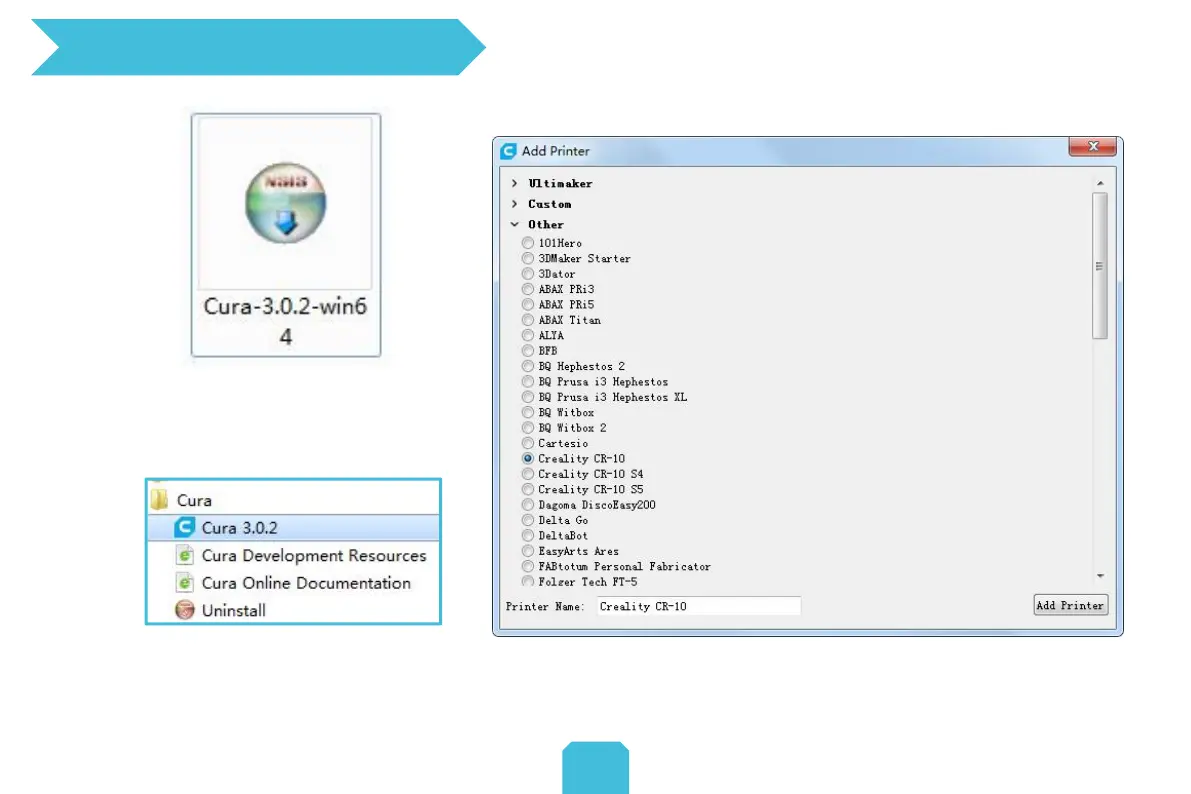Choose the ABAX Titan printer

(x=528, y=320)
